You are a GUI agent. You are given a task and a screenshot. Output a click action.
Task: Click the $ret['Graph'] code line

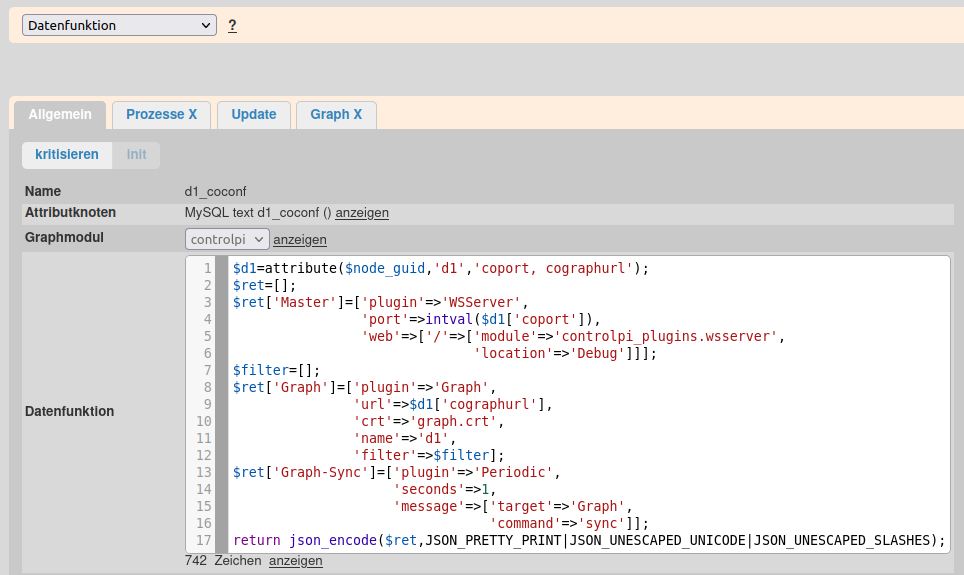[364, 387]
